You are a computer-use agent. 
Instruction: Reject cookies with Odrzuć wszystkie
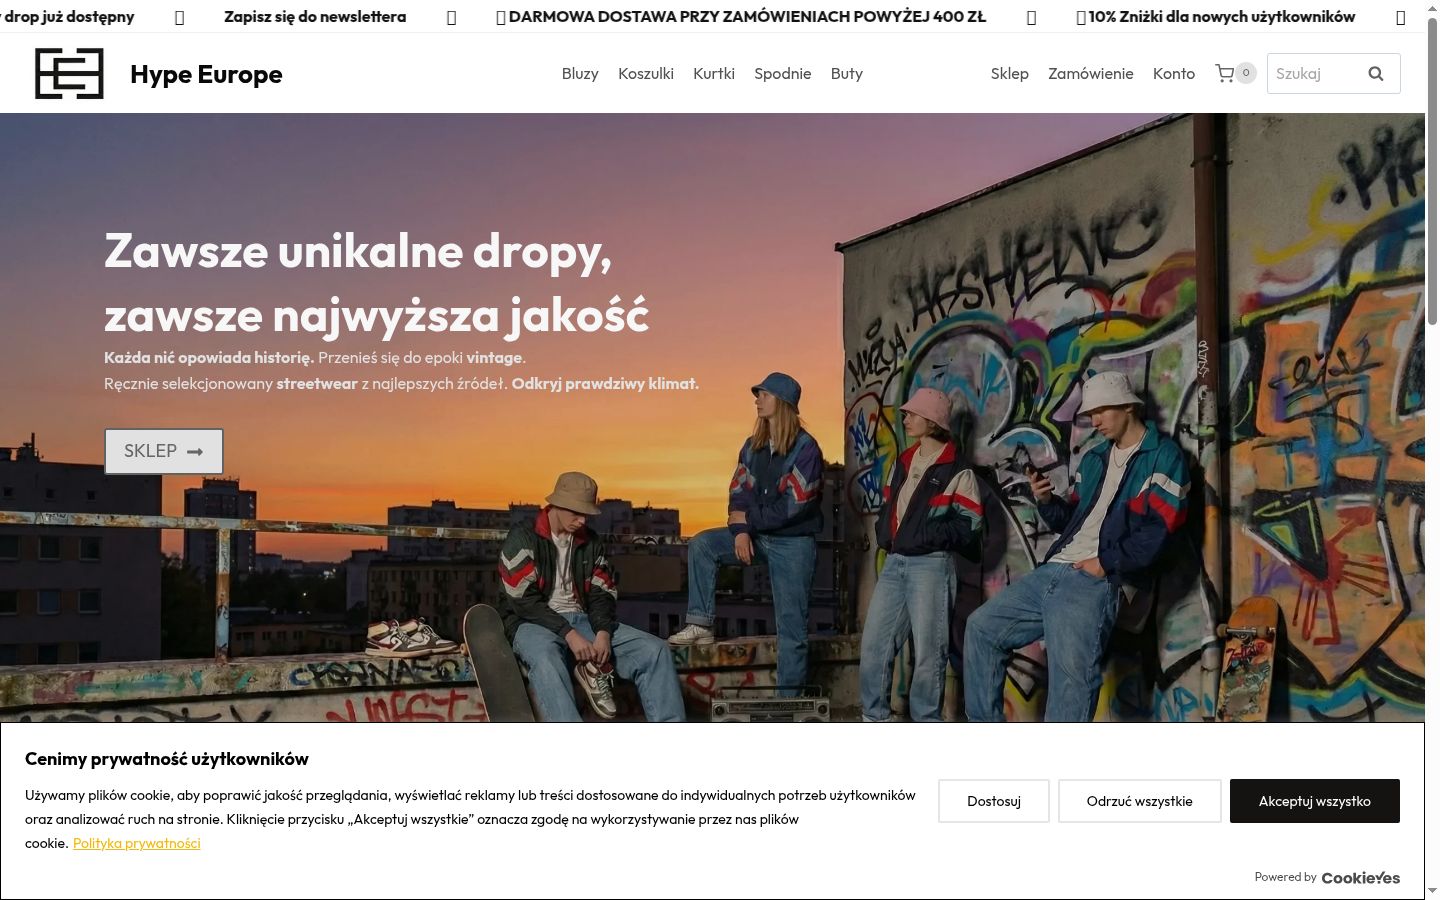coord(1140,801)
